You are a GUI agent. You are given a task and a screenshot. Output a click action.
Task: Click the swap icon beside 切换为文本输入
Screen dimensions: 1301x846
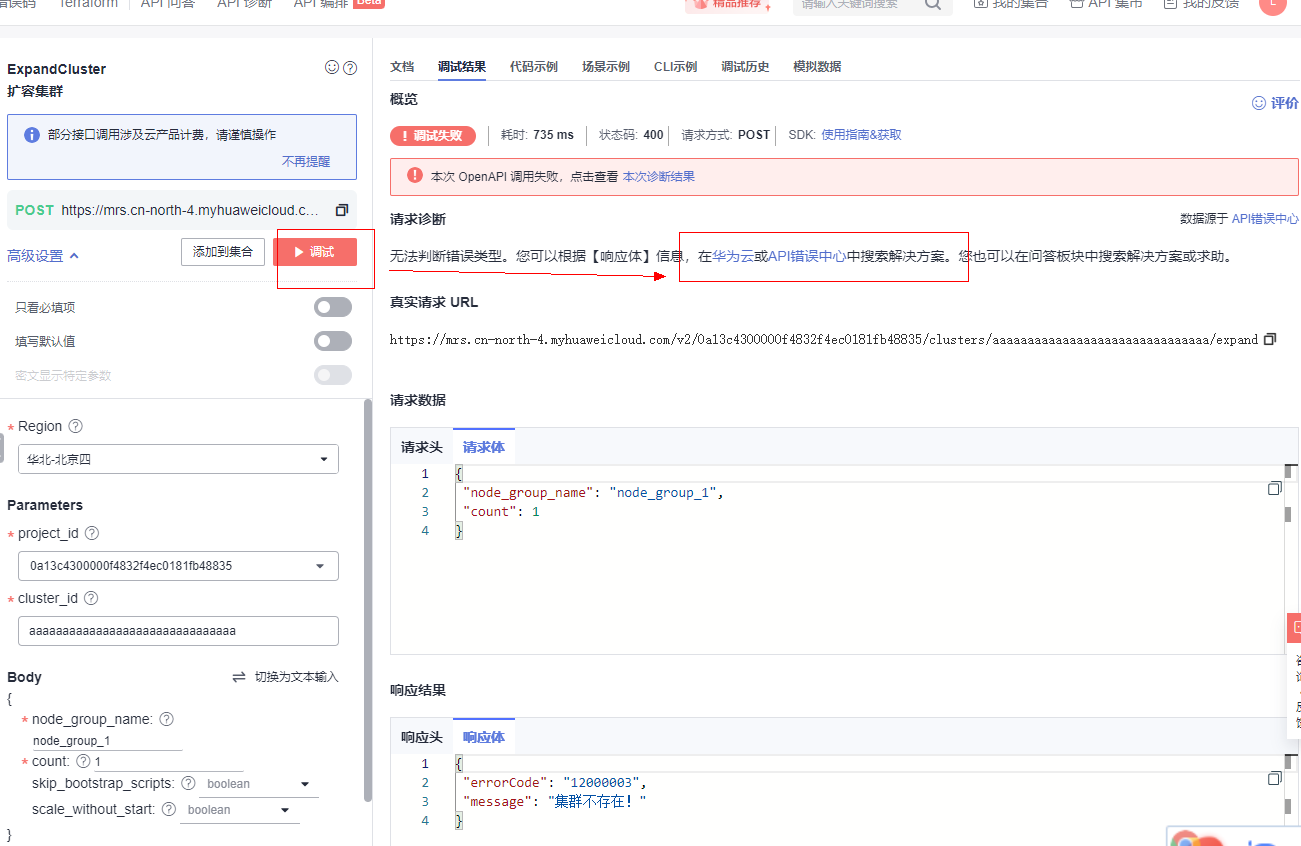[x=239, y=677]
